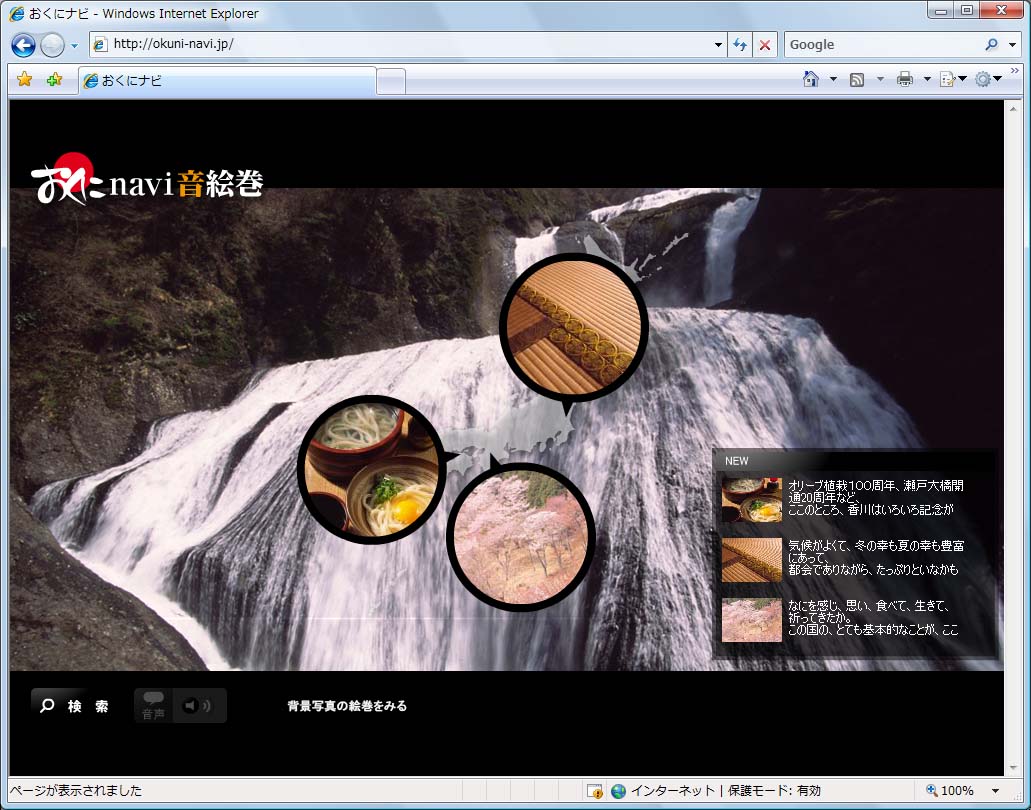Click the search magnifier icon in toolbar

click(992, 45)
